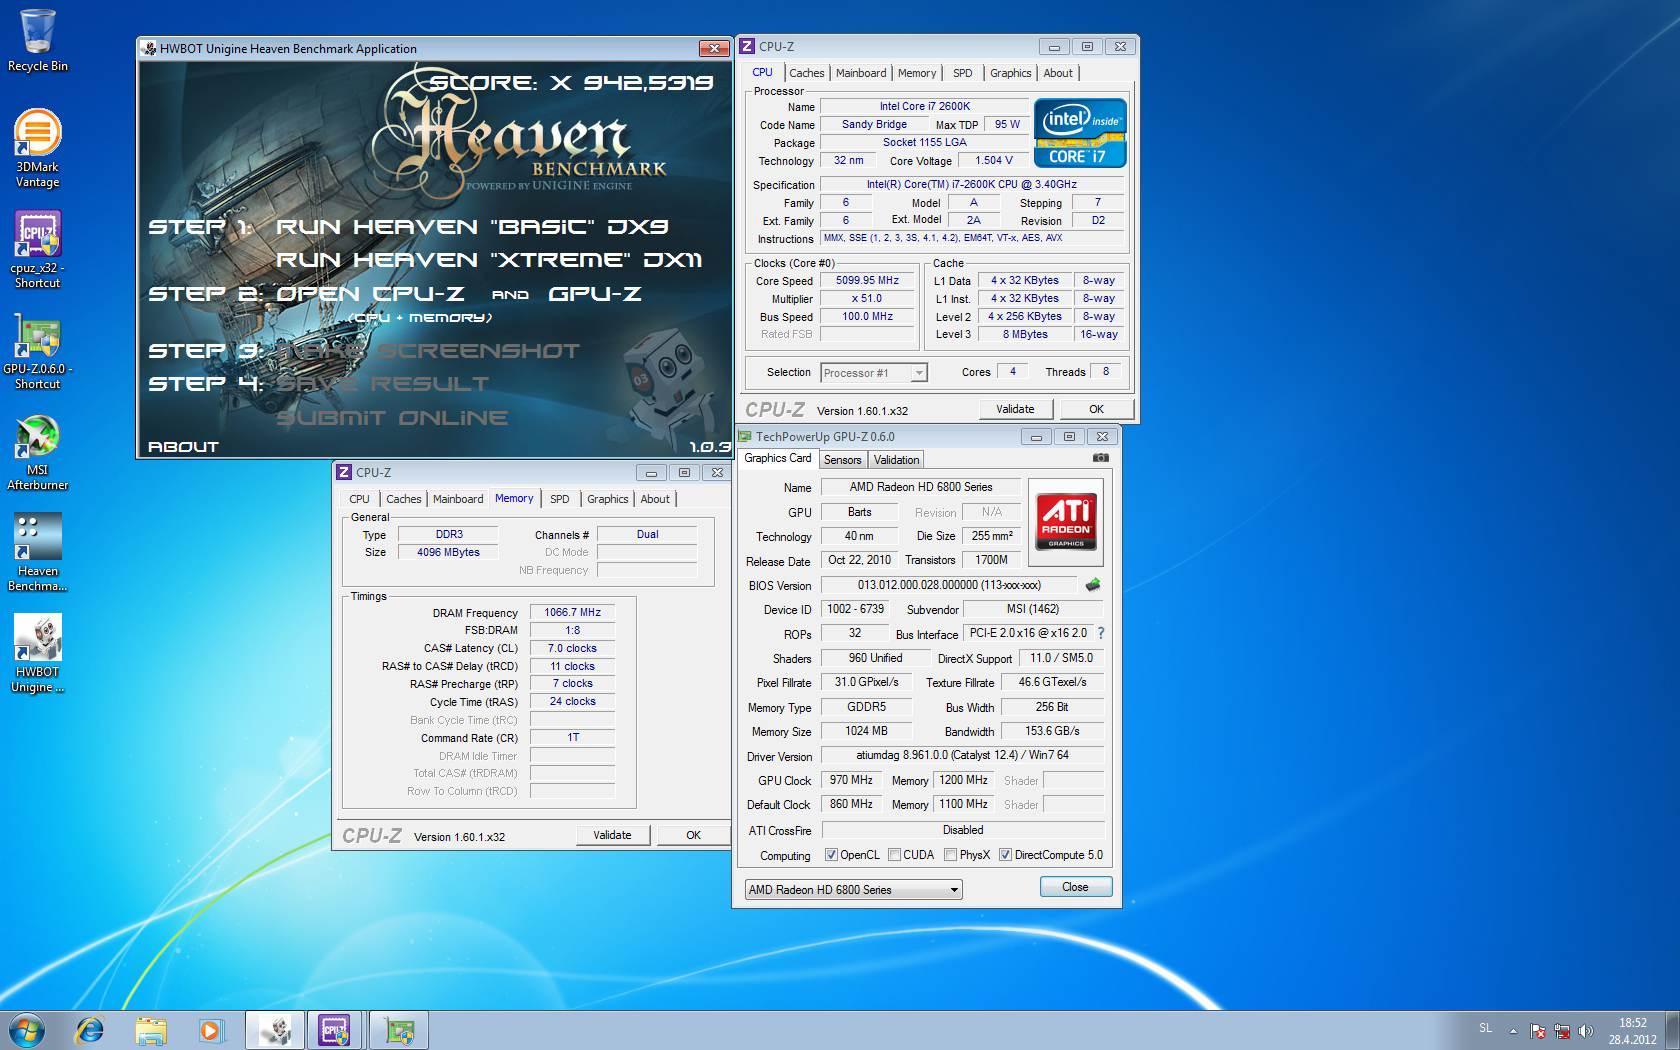The height and width of the screenshot is (1050, 1680).
Task: Open Memory tab in top CPU-Z window
Action: pos(917,73)
